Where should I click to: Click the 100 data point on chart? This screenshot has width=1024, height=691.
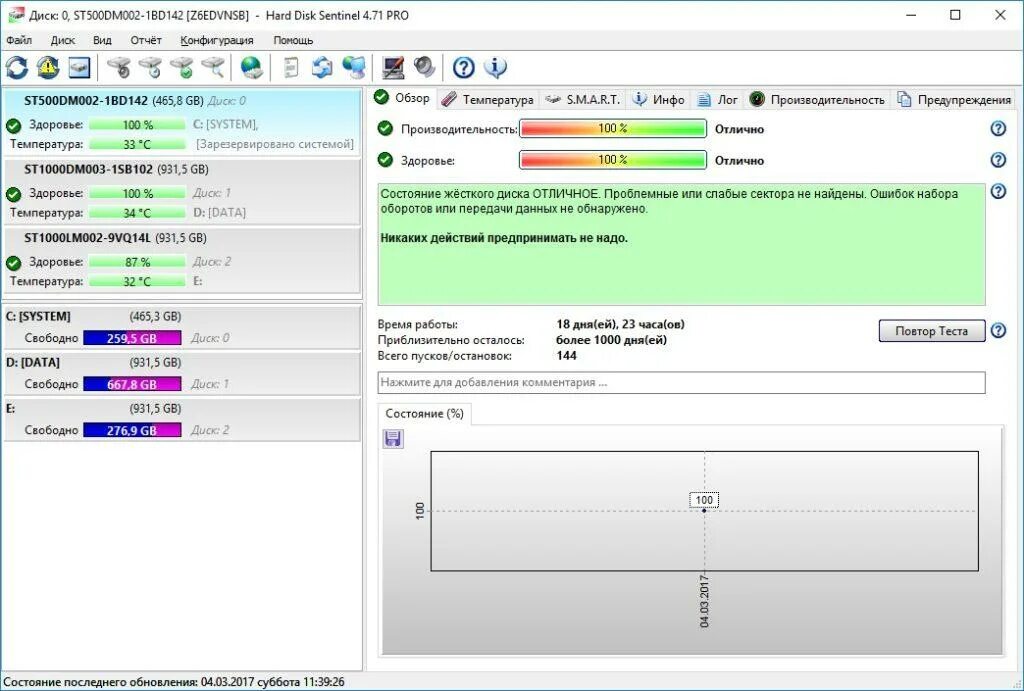(x=704, y=509)
